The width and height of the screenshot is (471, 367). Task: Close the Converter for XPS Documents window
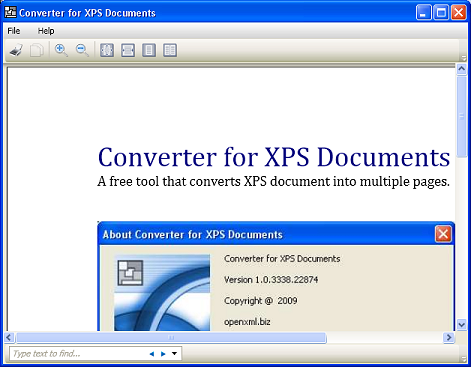click(459, 13)
